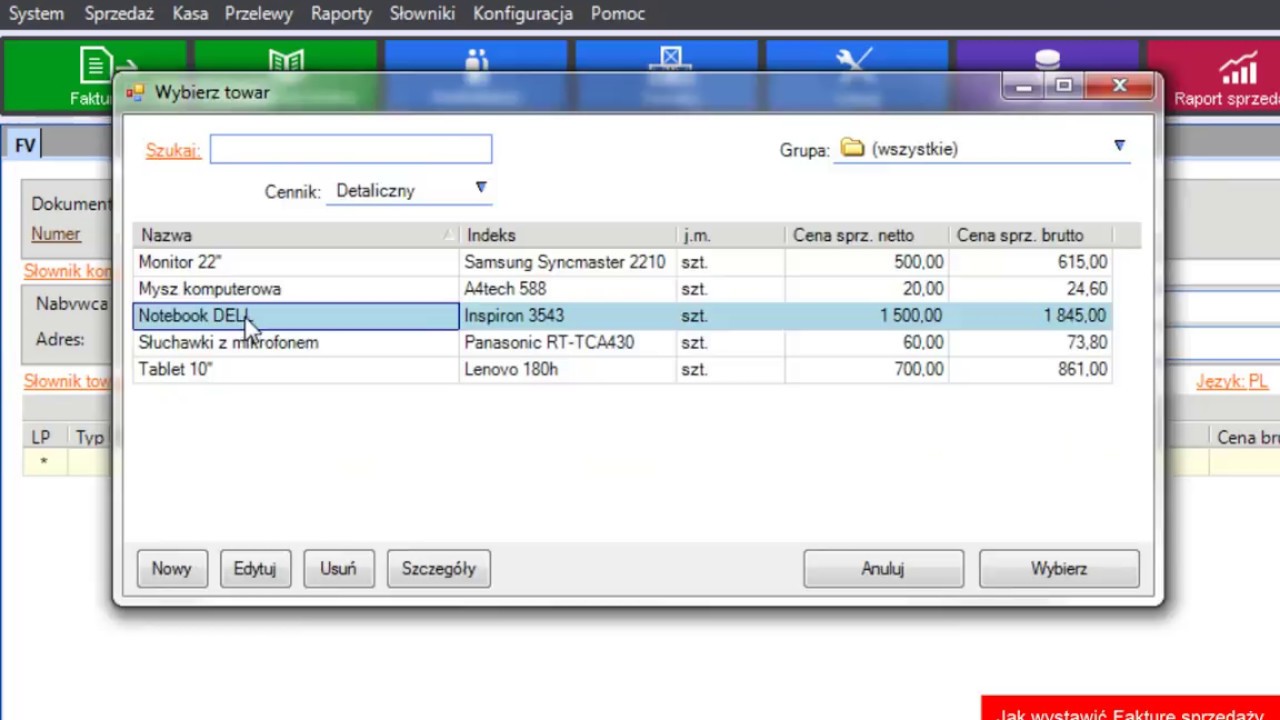Image resolution: width=1280 pixels, height=720 pixels.
Task: Open the Przelewy menu
Action: point(259,14)
